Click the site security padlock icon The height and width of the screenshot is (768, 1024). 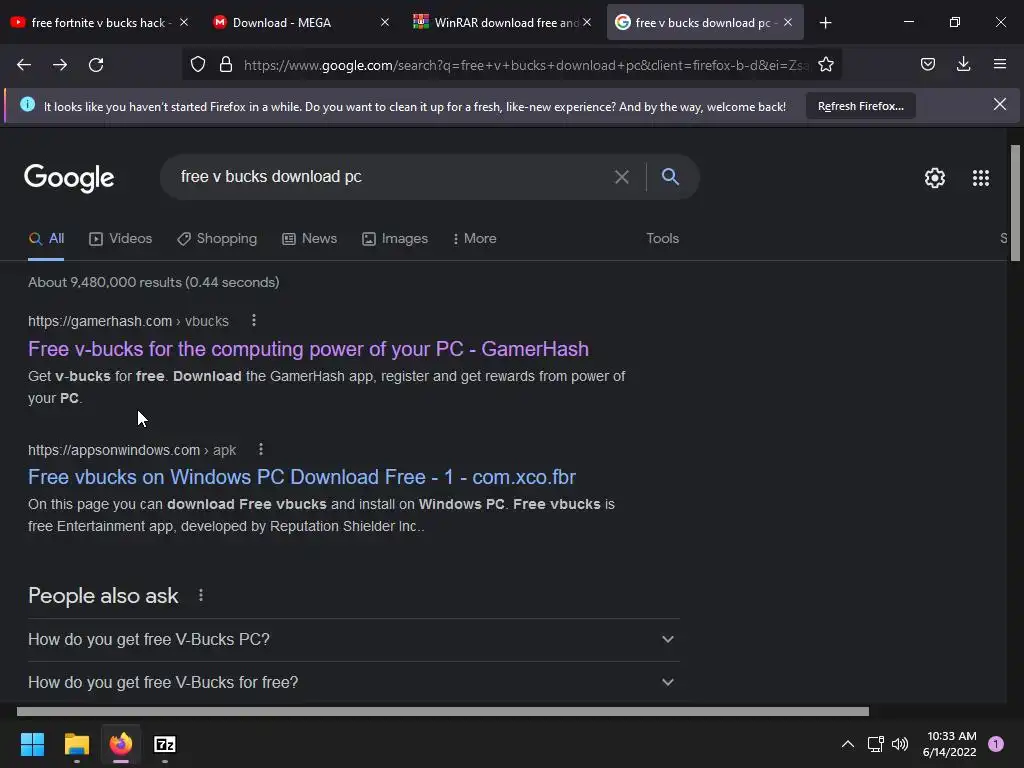click(x=226, y=65)
